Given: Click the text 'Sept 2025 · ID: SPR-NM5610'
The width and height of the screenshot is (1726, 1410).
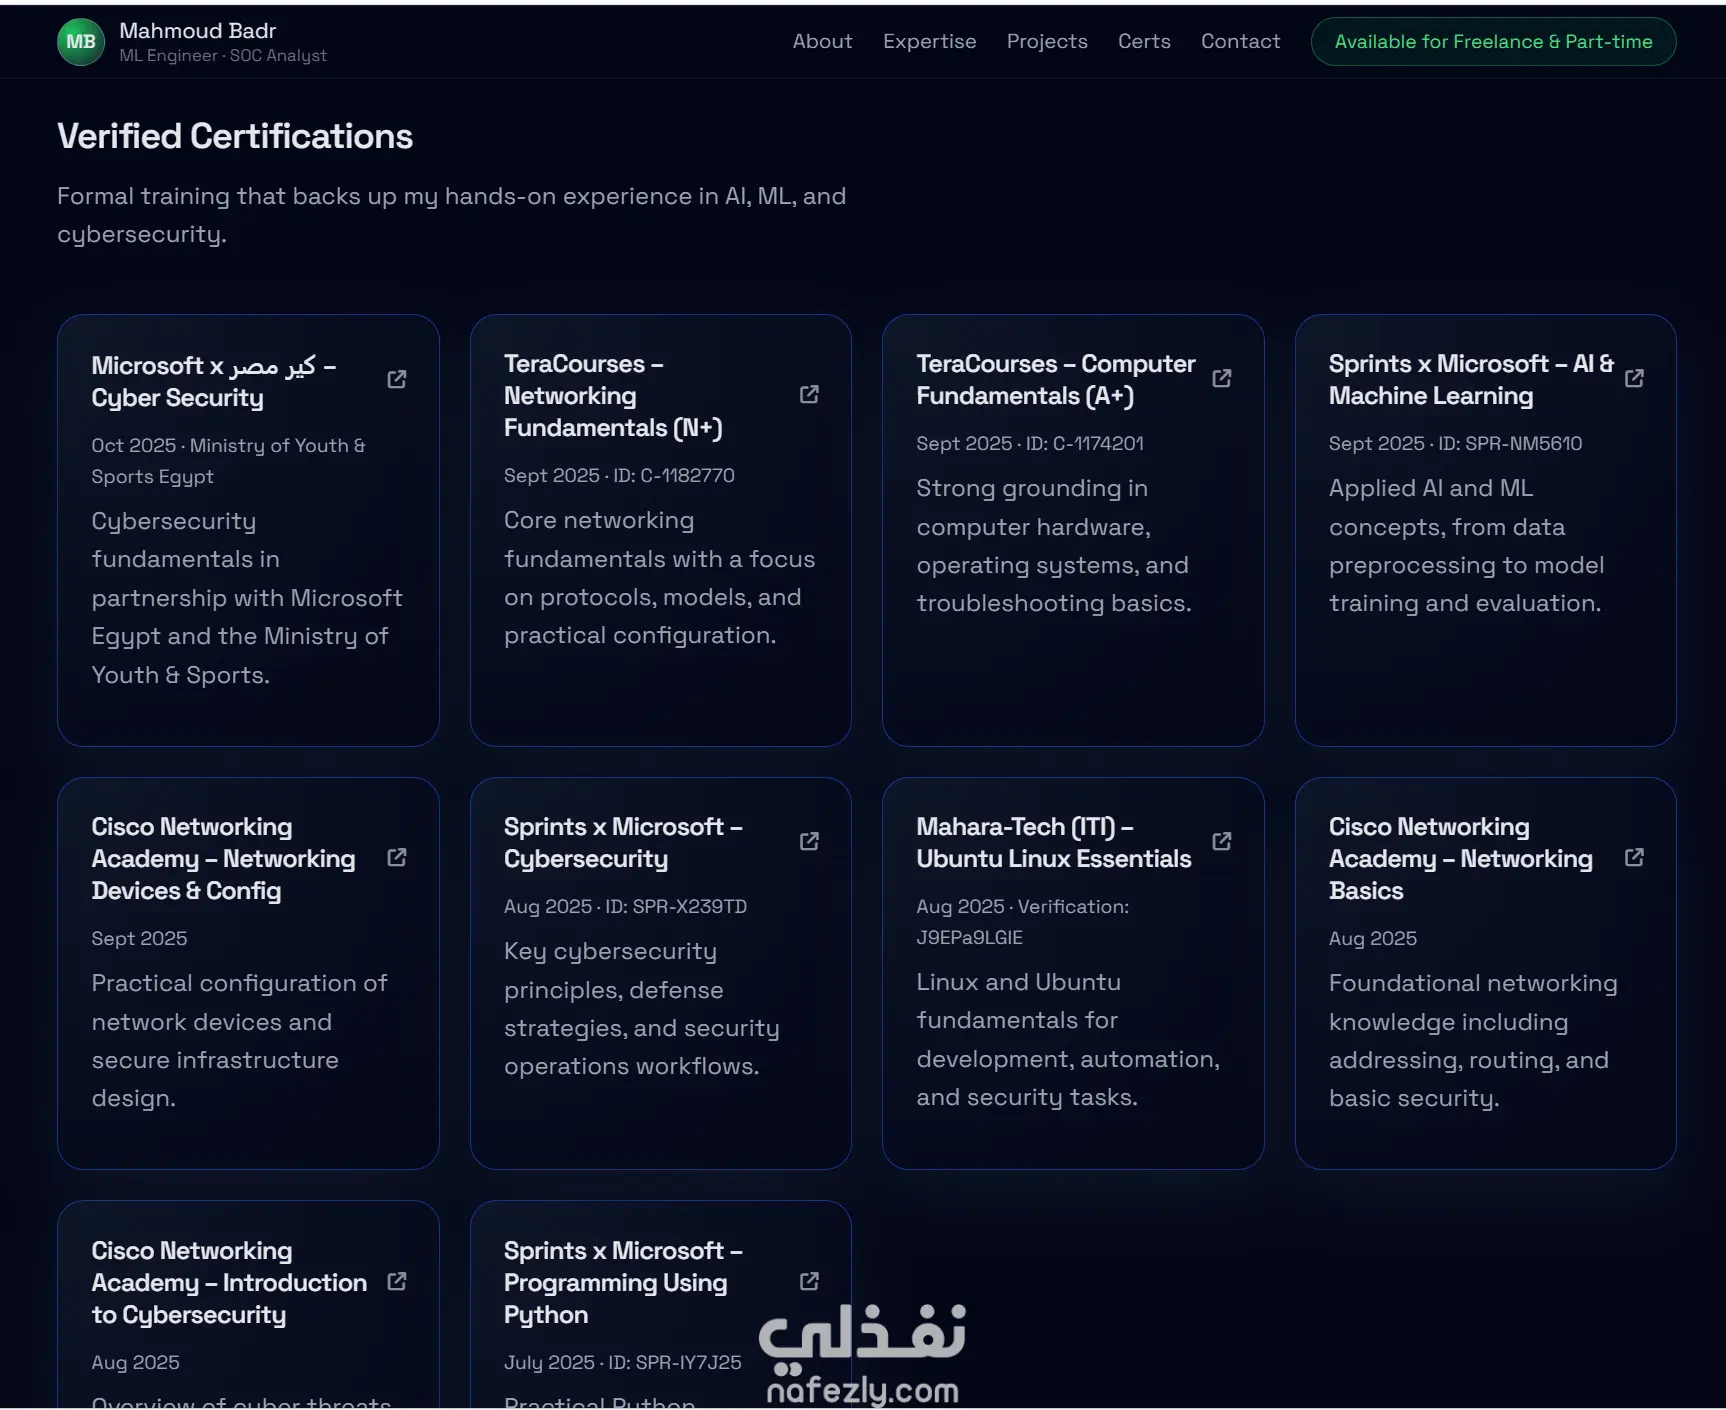Looking at the screenshot, I should (1455, 443).
